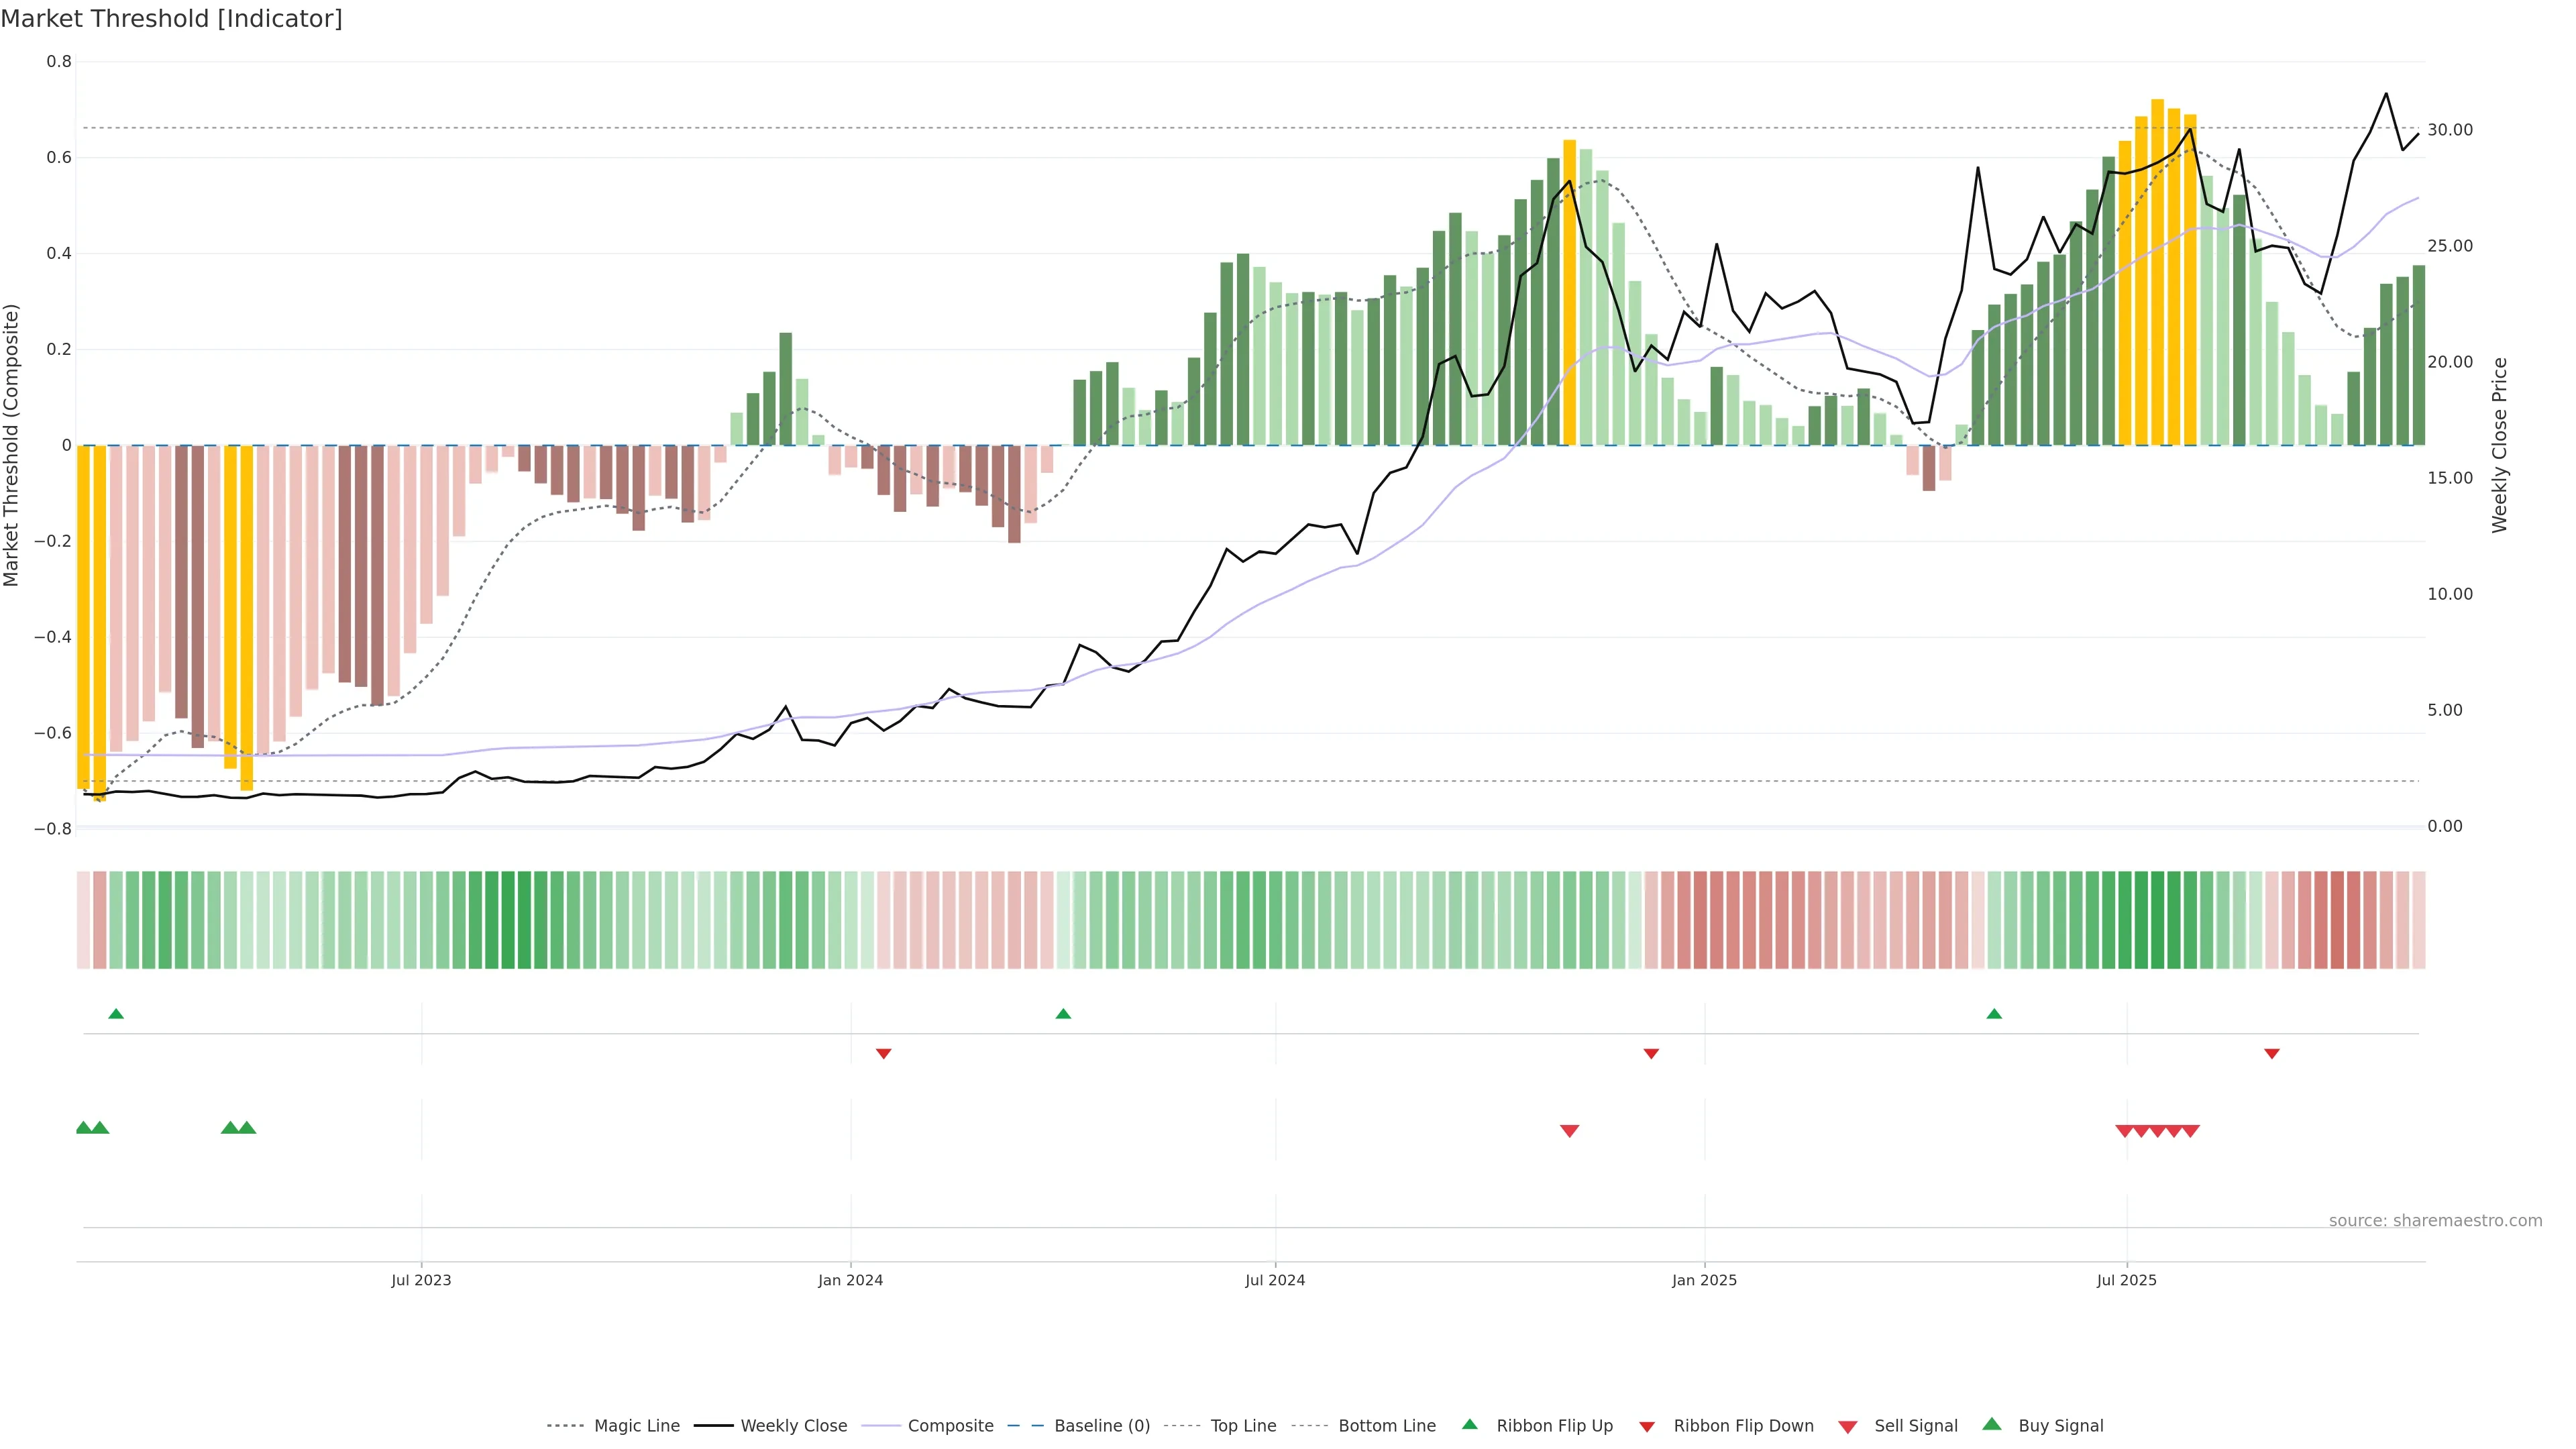Click the ribbon flip up marker near April 2024
2576x1449 pixels.
pos(1063,1014)
